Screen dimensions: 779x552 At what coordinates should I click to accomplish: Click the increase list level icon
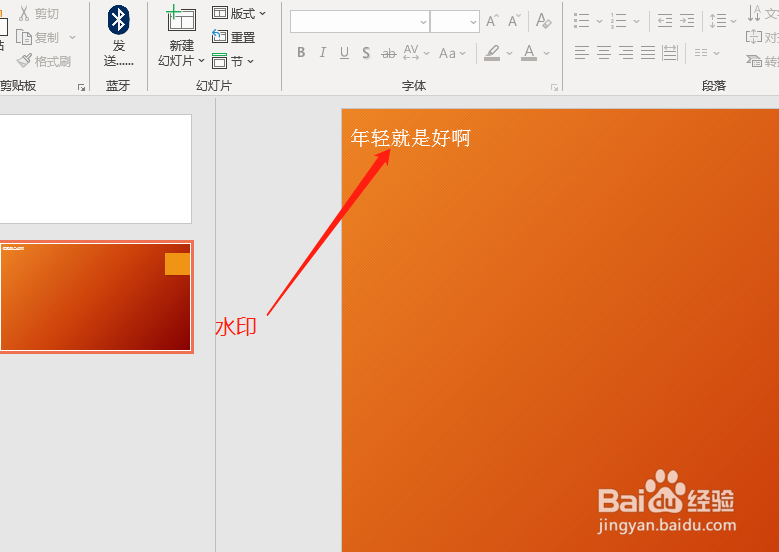(x=687, y=21)
